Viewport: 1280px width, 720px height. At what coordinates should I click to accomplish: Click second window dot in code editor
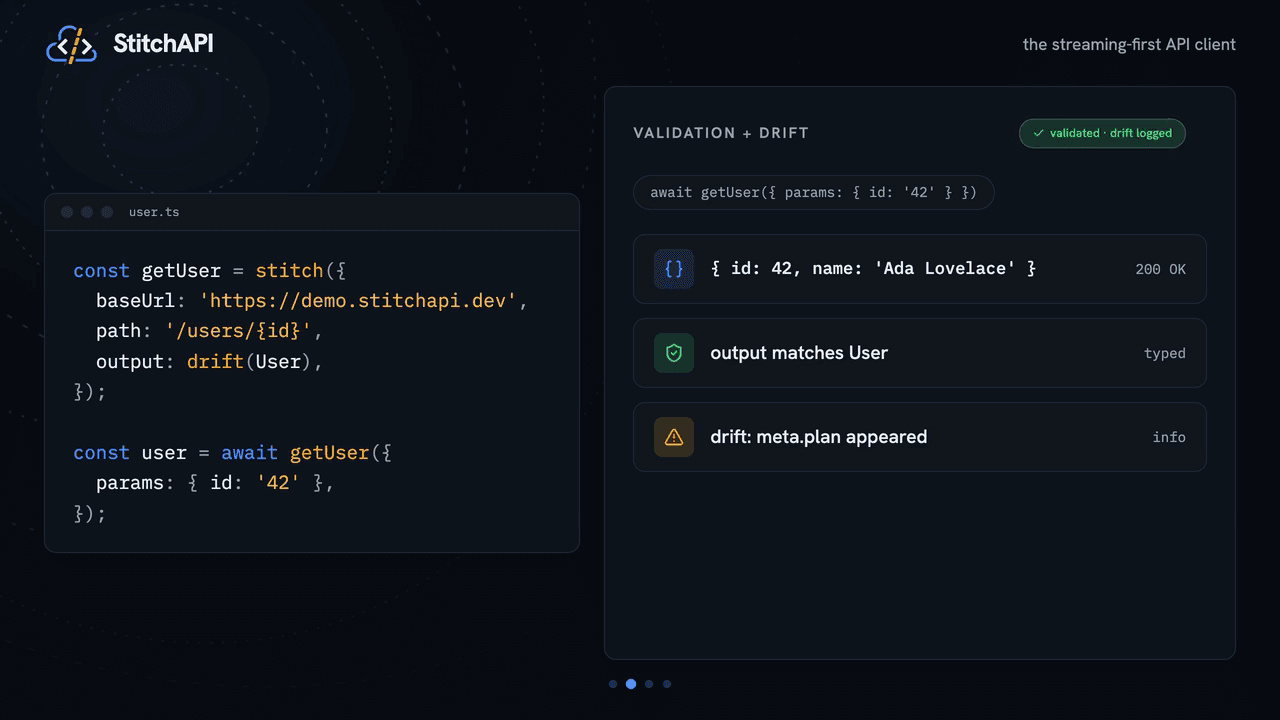pos(87,212)
